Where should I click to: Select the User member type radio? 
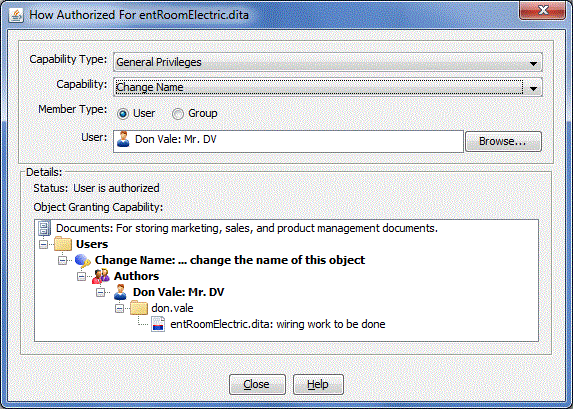pyautogui.click(x=123, y=114)
